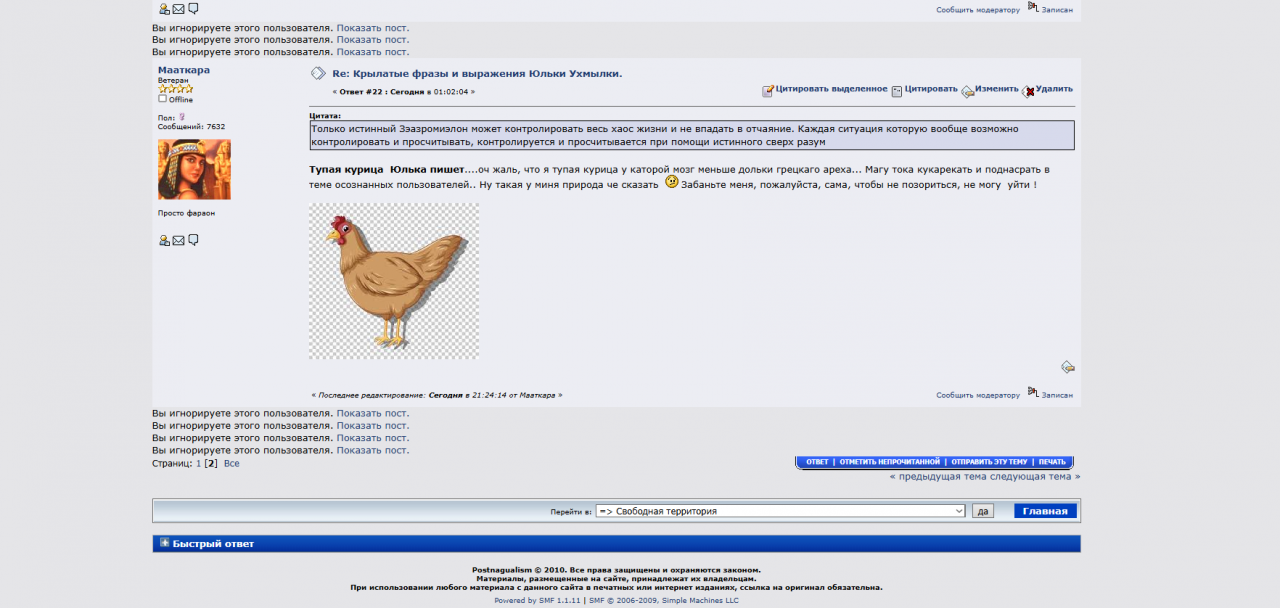The width and height of the screenshot is (1280, 608).
Task: Click the Изменить edit icon
Action: 968,91
